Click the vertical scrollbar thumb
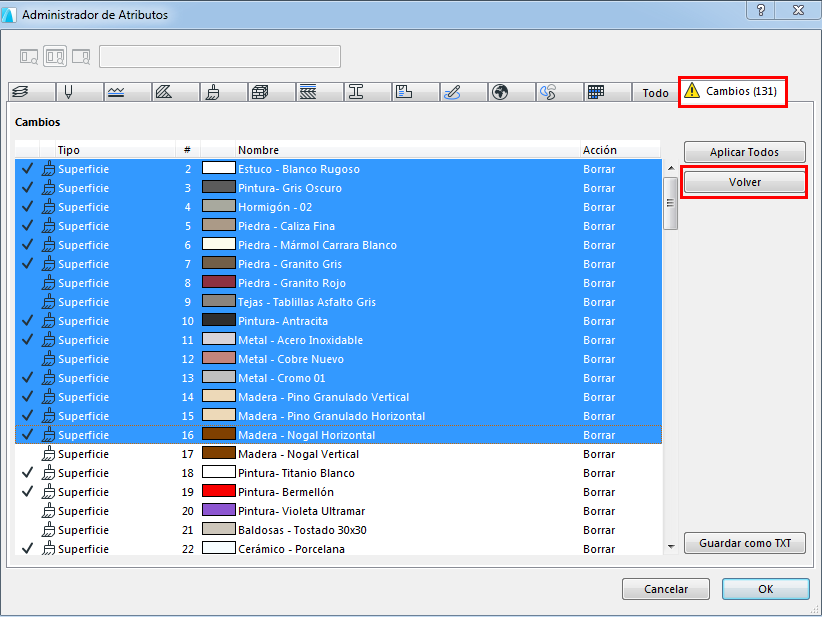 click(x=670, y=203)
